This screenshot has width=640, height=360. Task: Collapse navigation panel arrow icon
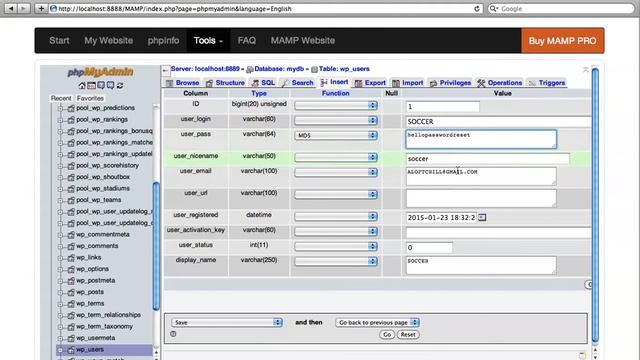[x=165, y=71]
